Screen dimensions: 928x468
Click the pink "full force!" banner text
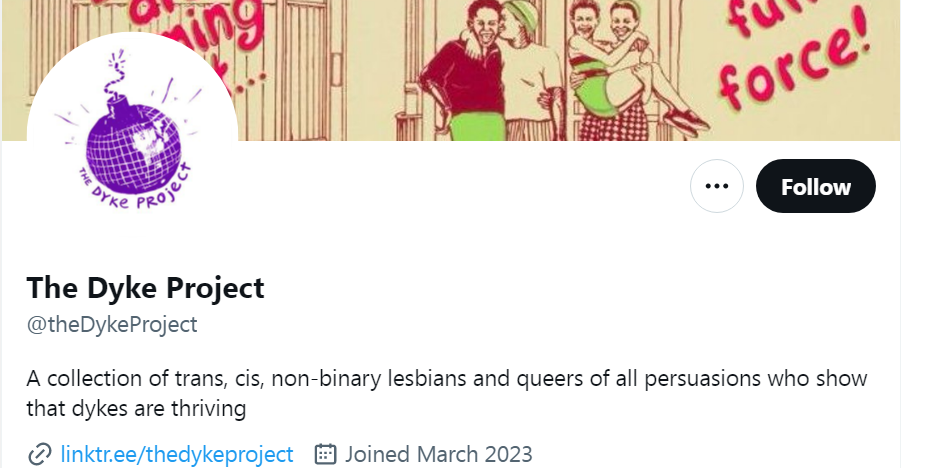tap(785, 60)
